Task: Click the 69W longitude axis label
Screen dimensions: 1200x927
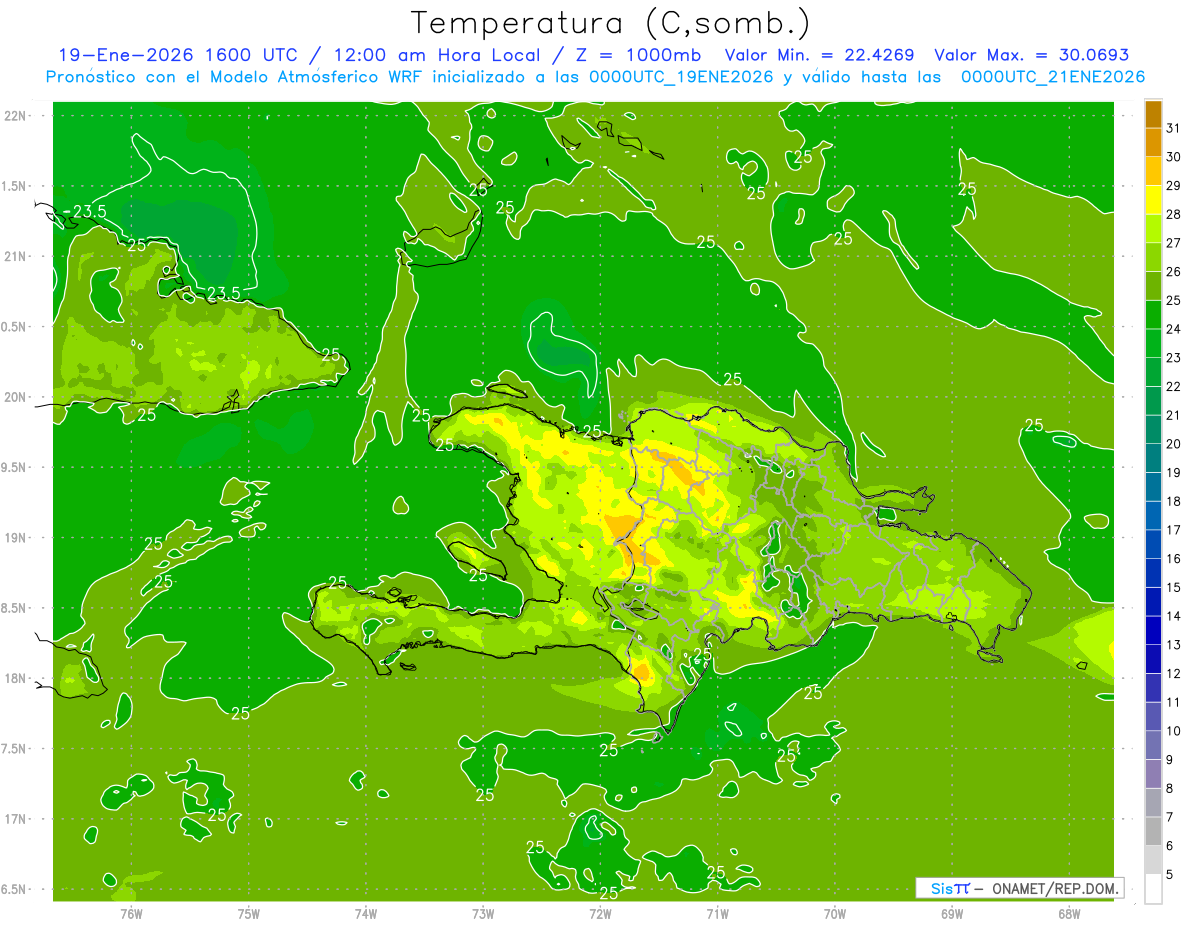Action: click(x=951, y=914)
